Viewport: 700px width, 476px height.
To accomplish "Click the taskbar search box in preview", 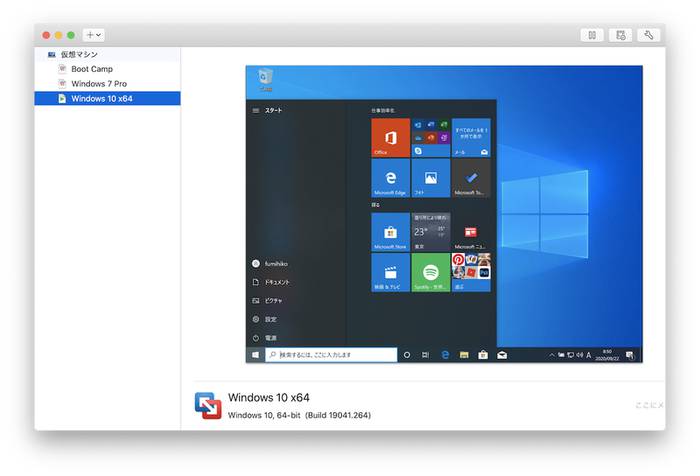I will tap(331, 355).
